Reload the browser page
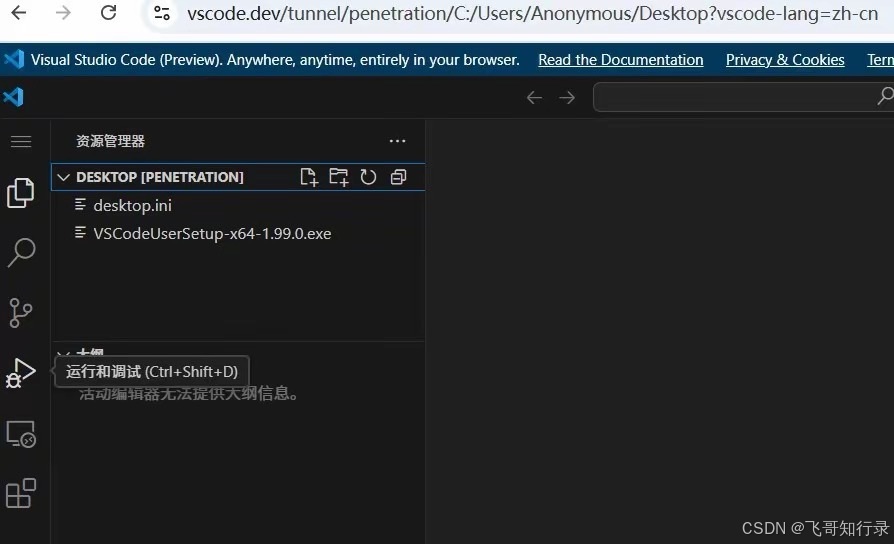Screen dimensions: 894x544 [108, 13]
